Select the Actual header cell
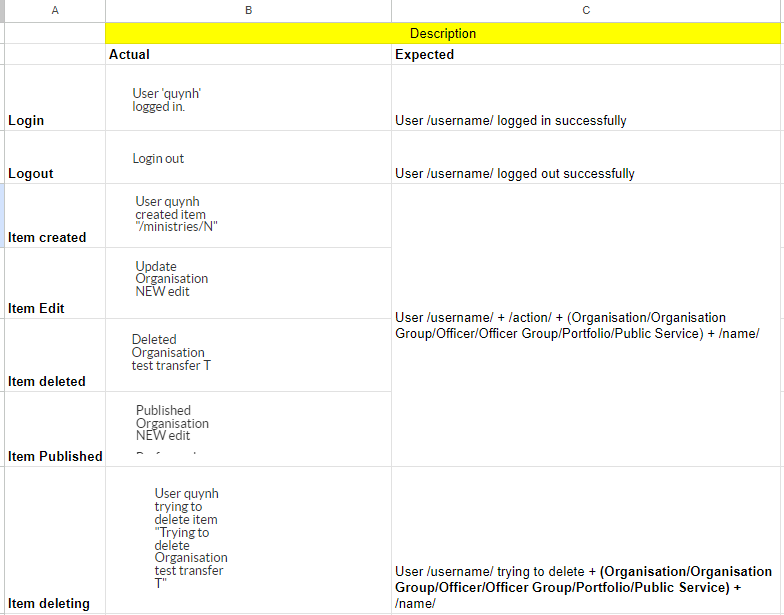784x615 pixels. [x=248, y=55]
